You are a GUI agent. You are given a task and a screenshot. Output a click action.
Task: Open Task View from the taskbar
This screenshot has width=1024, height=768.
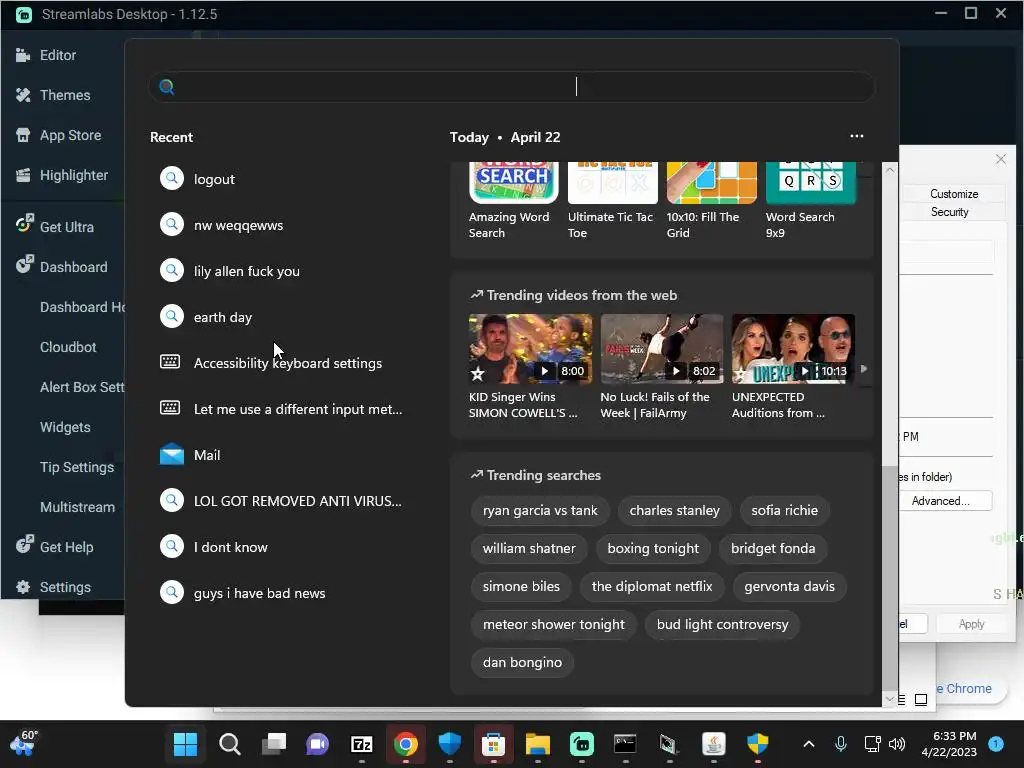click(x=274, y=744)
